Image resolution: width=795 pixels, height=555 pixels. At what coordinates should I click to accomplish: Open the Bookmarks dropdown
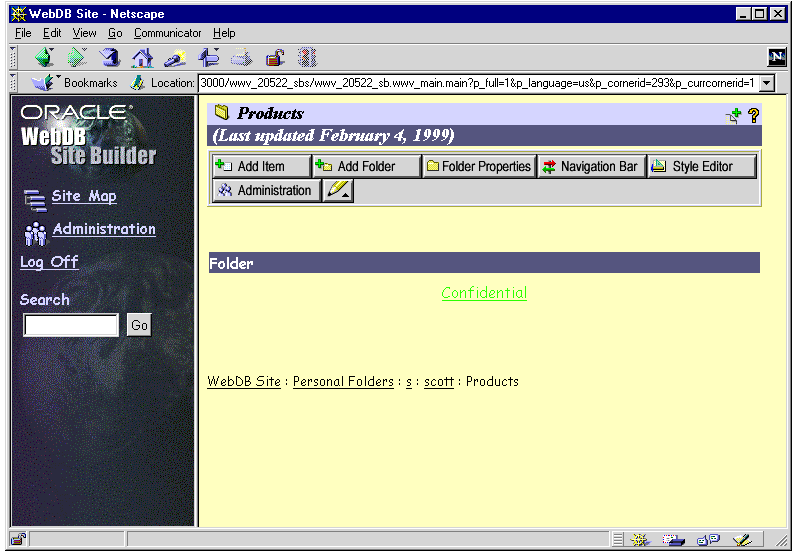click(x=76, y=83)
